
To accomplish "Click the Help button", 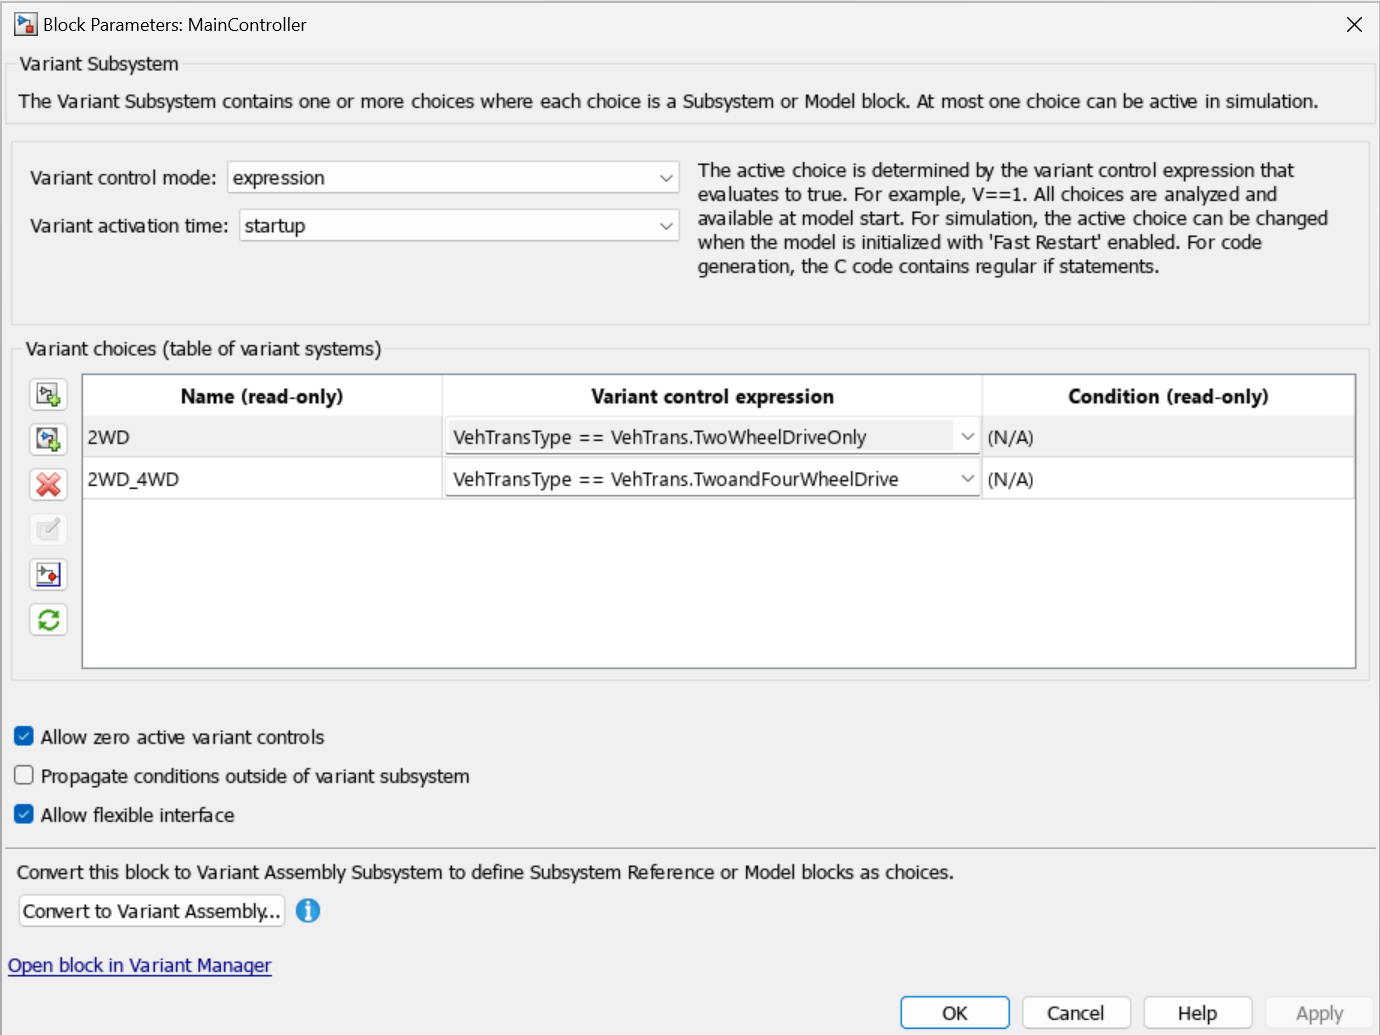I will (x=1197, y=1013).
